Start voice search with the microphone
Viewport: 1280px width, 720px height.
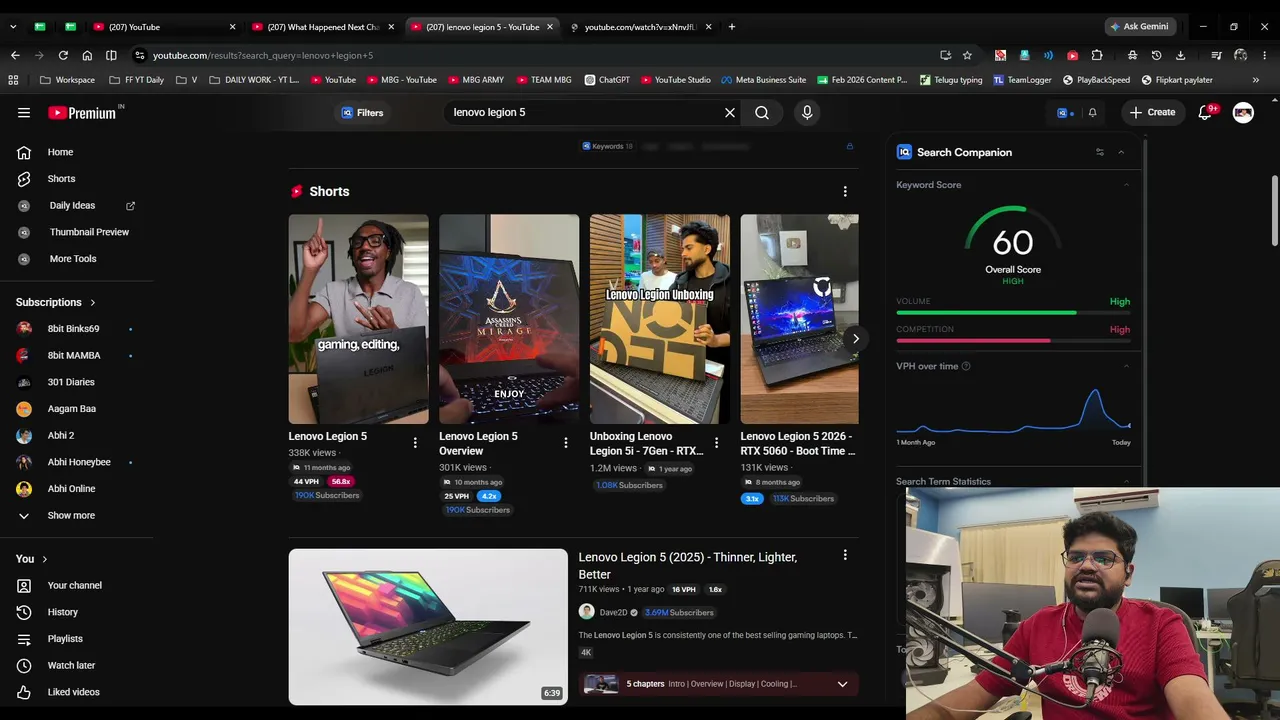tap(807, 113)
